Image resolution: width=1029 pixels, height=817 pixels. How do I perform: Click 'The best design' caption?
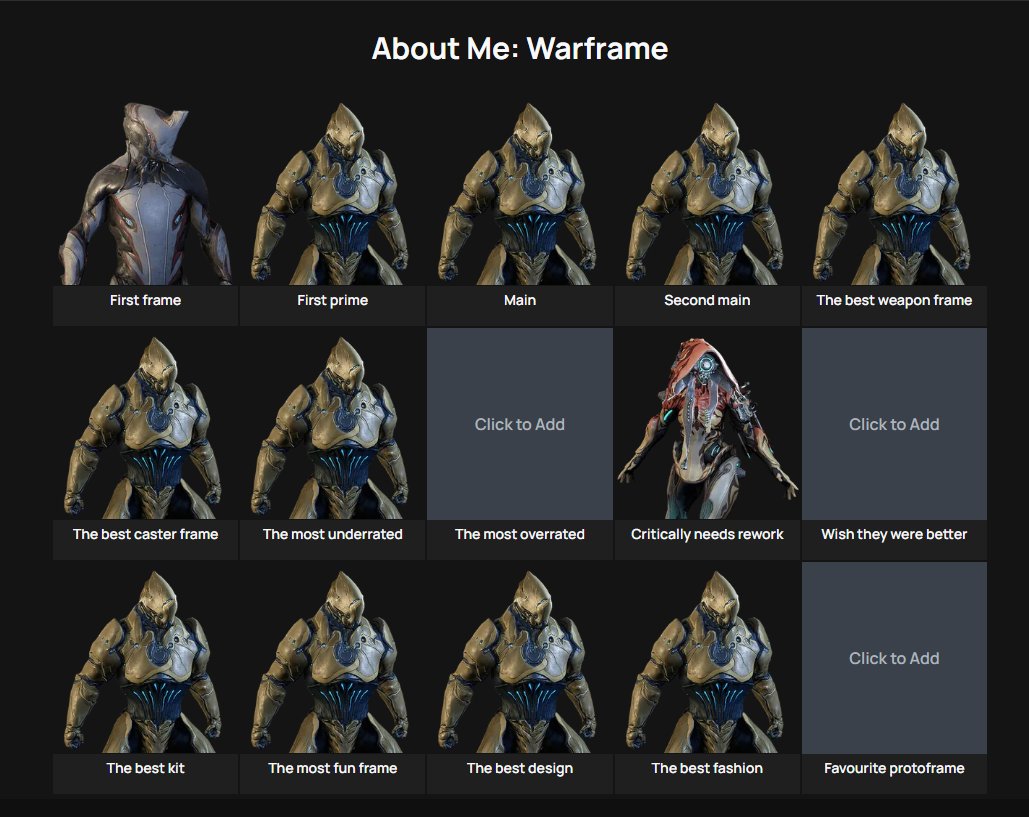pos(520,768)
